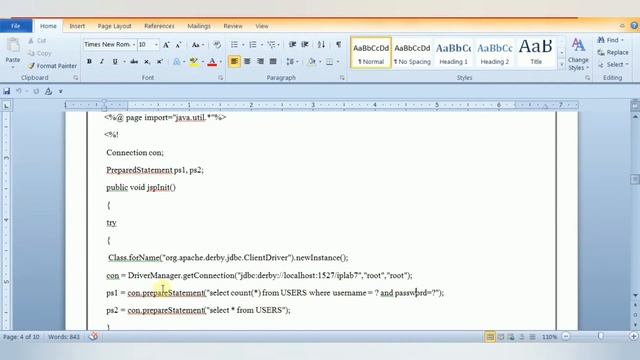Viewport: 640px width, 360px height.
Task: Click the Copy command
Action: [40, 53]
